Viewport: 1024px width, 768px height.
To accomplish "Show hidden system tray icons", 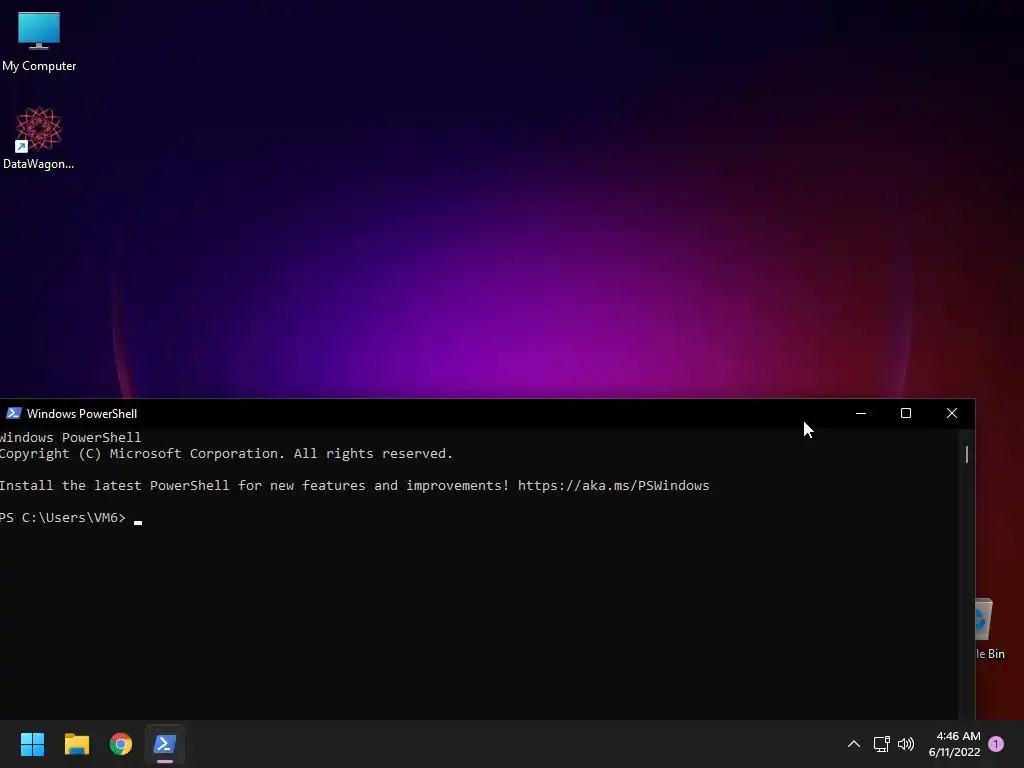I will pyautogui.click(x=854, y=744).
